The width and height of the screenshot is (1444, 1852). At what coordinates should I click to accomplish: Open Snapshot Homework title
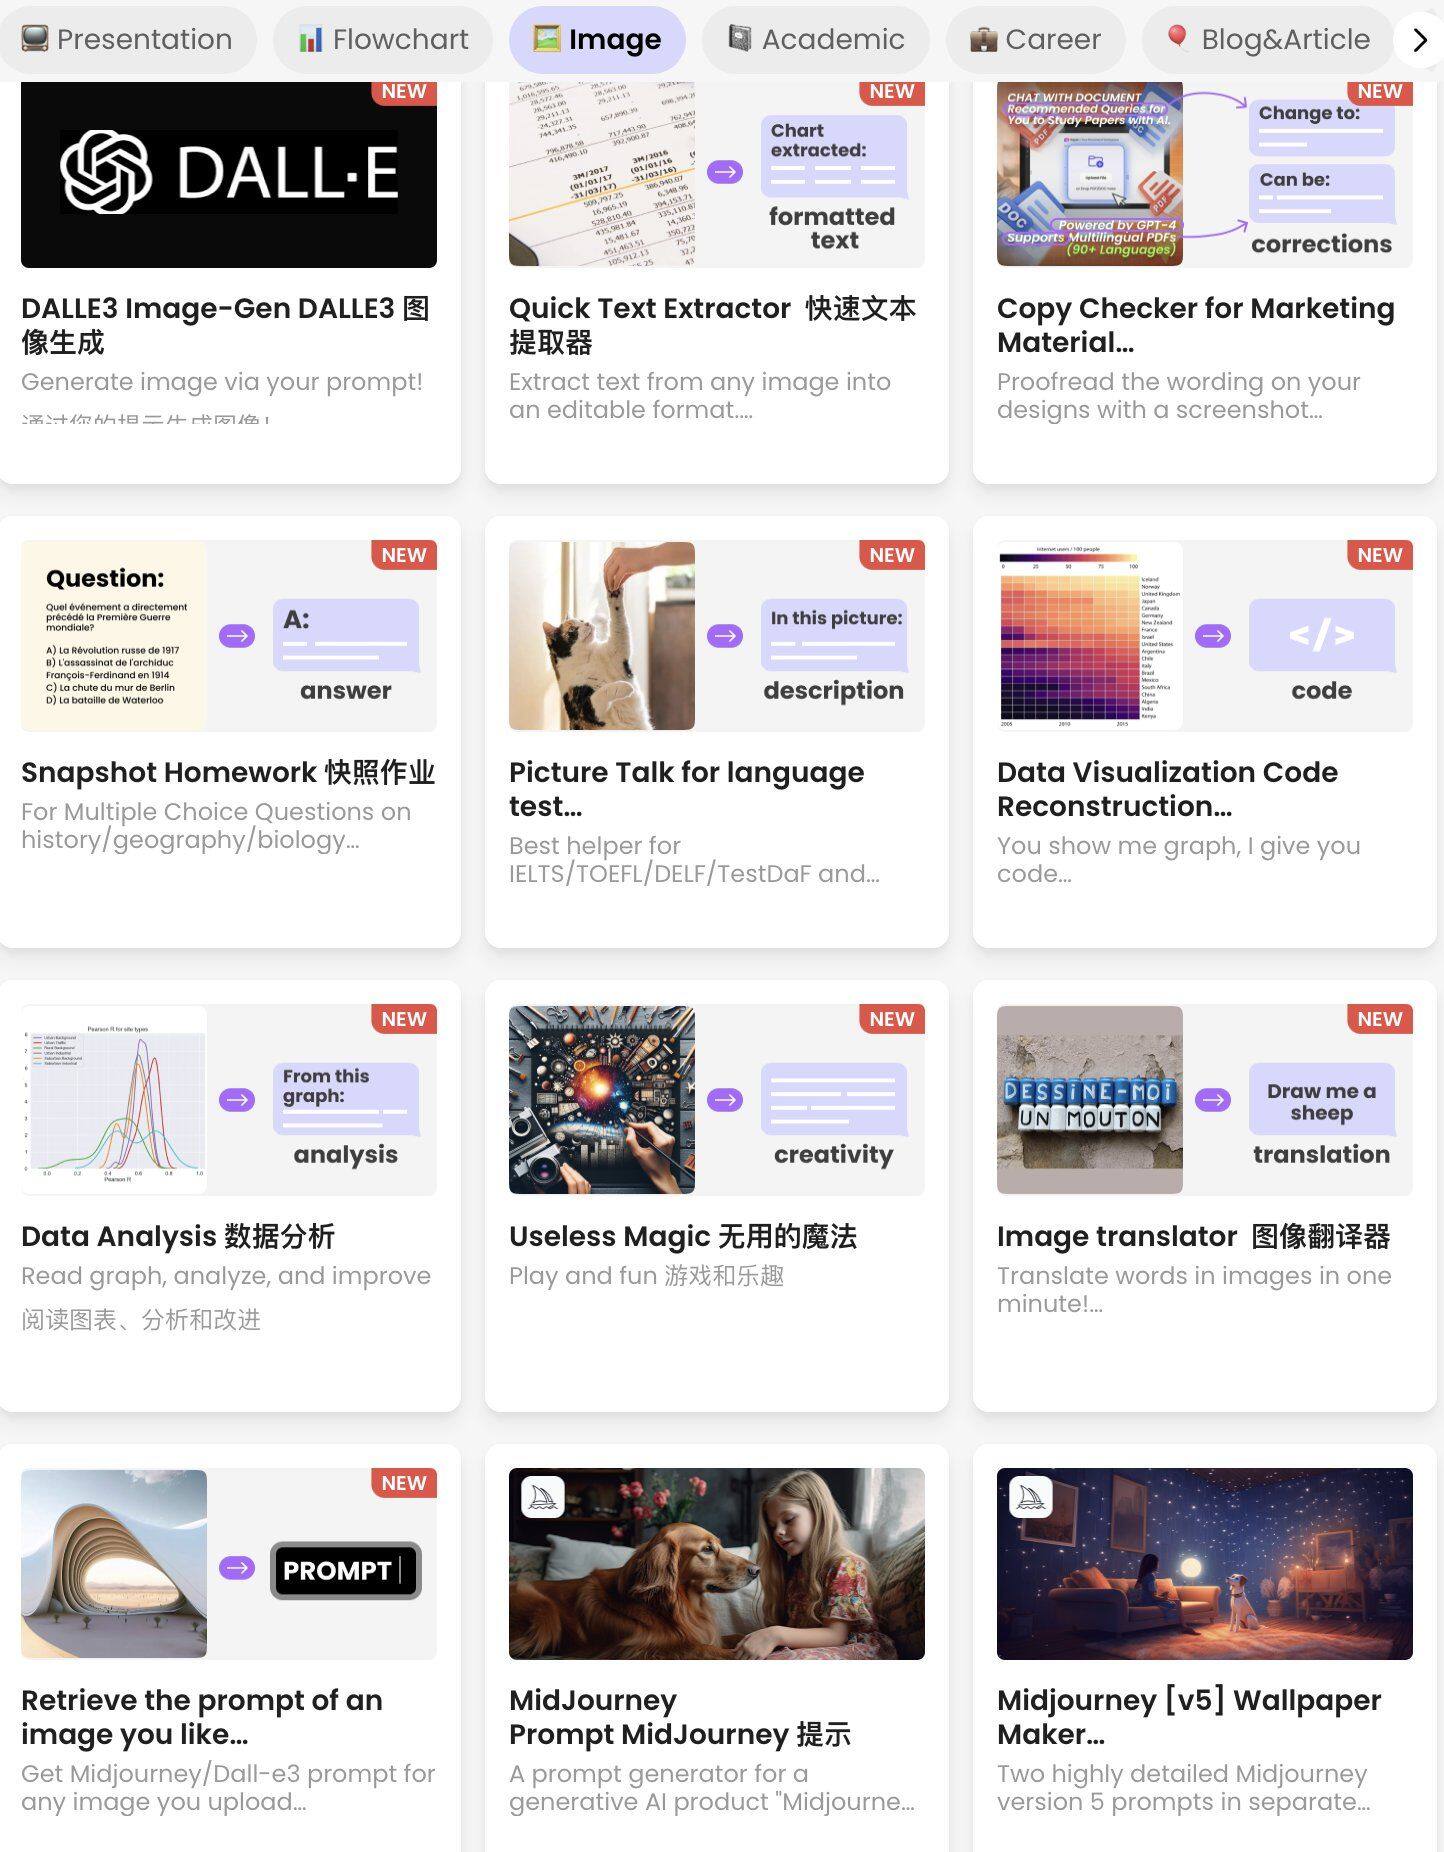228,772
